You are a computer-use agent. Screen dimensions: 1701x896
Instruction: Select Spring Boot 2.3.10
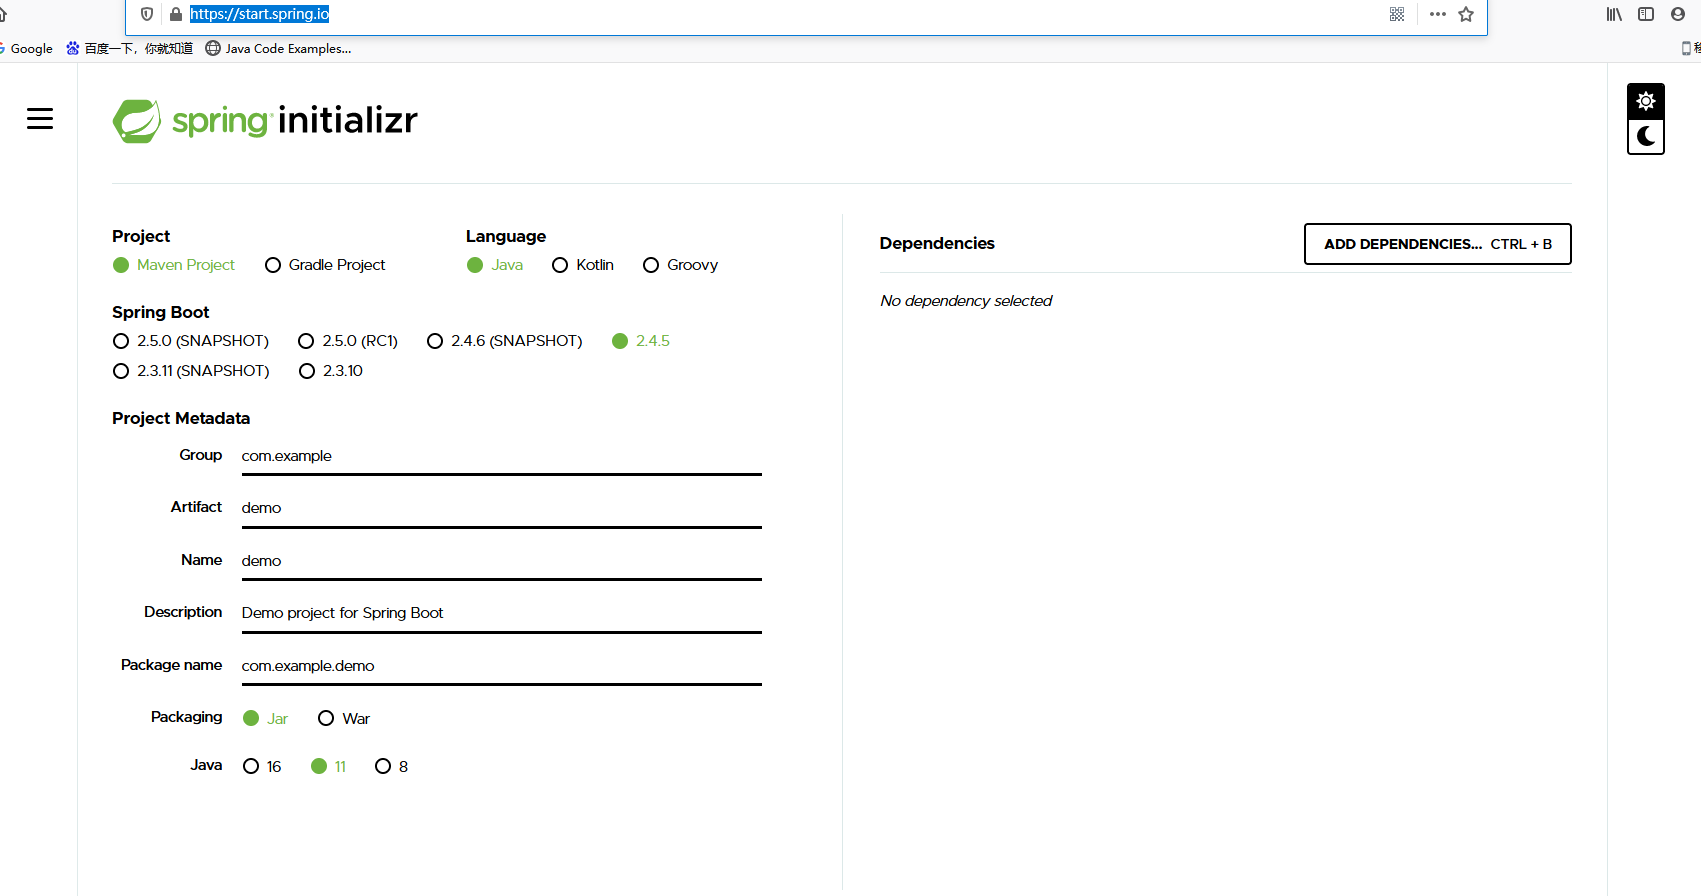click(x=331, y=371)
